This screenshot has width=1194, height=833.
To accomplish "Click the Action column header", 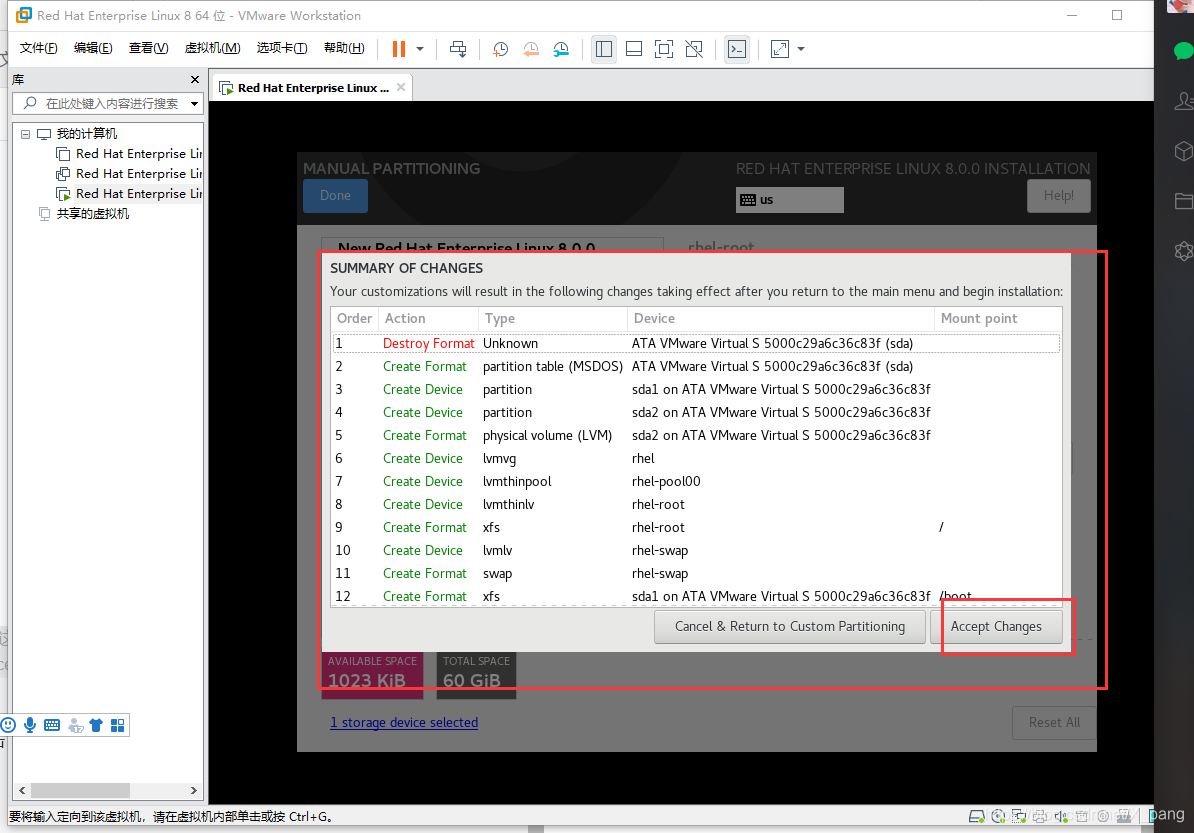I will click(428, 318).
